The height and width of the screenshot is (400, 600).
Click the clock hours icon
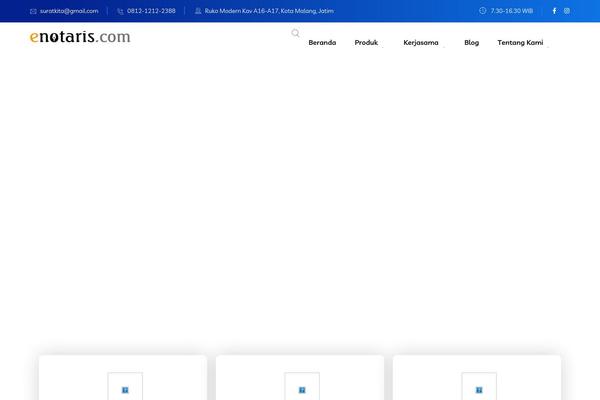[483, 11]
